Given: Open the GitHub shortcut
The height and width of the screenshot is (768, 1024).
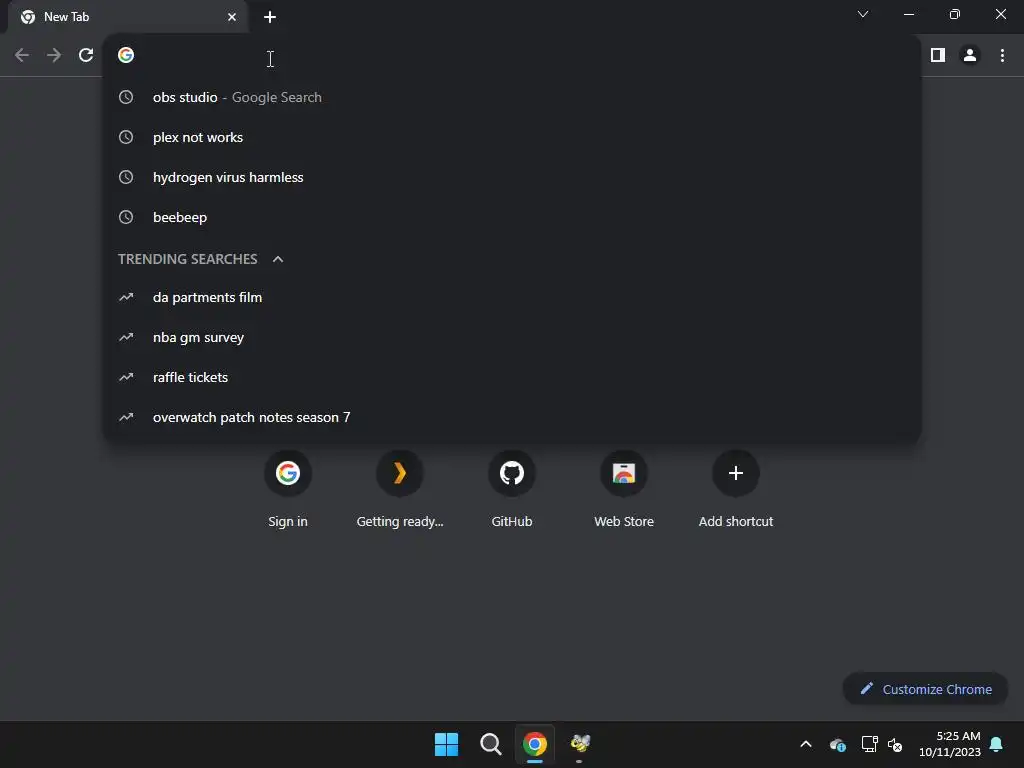Looking at the screenshot, I should click(x=511, y=488).
